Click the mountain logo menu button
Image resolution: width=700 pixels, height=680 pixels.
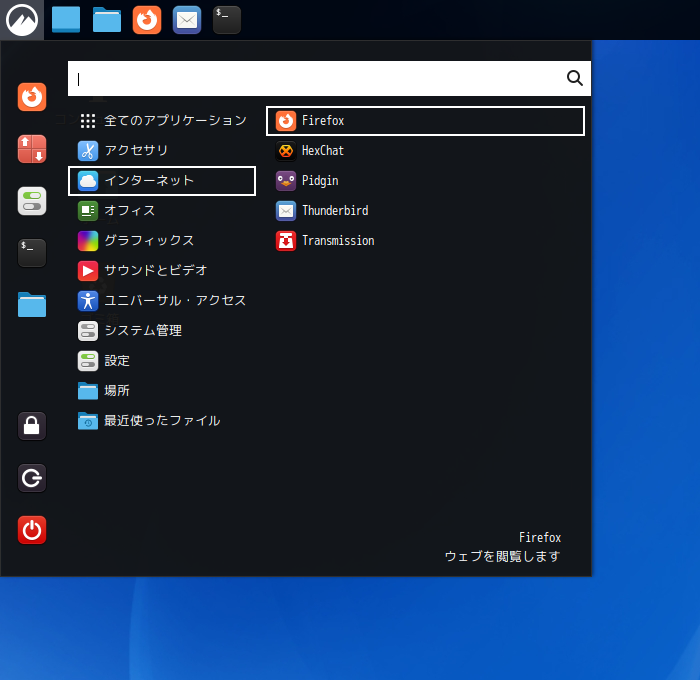point(21,20)
